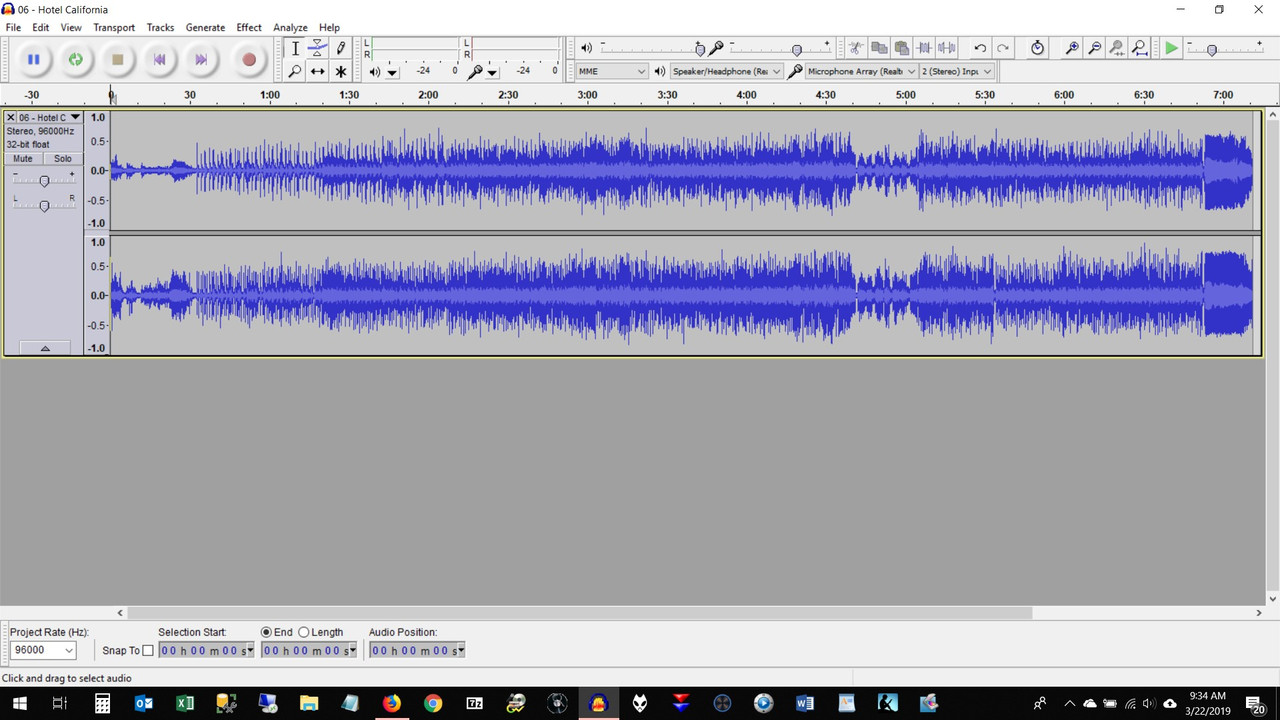Open the File menu
The width and height of the screenshot is (1280, 720).
[13, 27]
